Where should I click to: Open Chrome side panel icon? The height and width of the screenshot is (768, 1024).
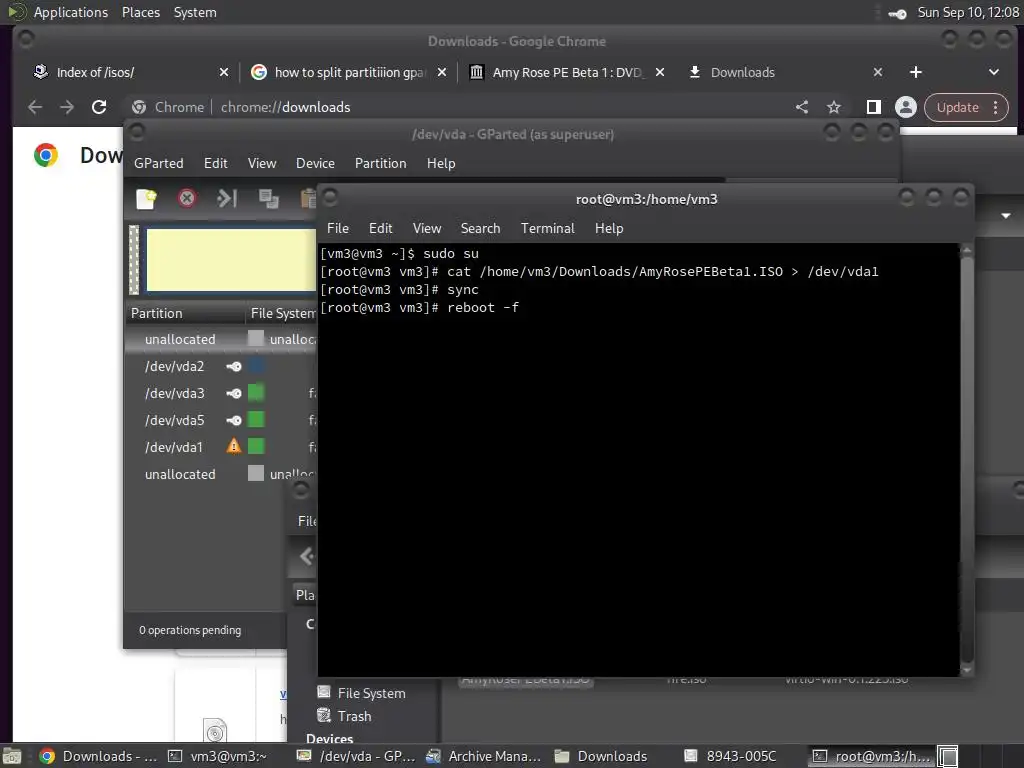coord(873,107)
